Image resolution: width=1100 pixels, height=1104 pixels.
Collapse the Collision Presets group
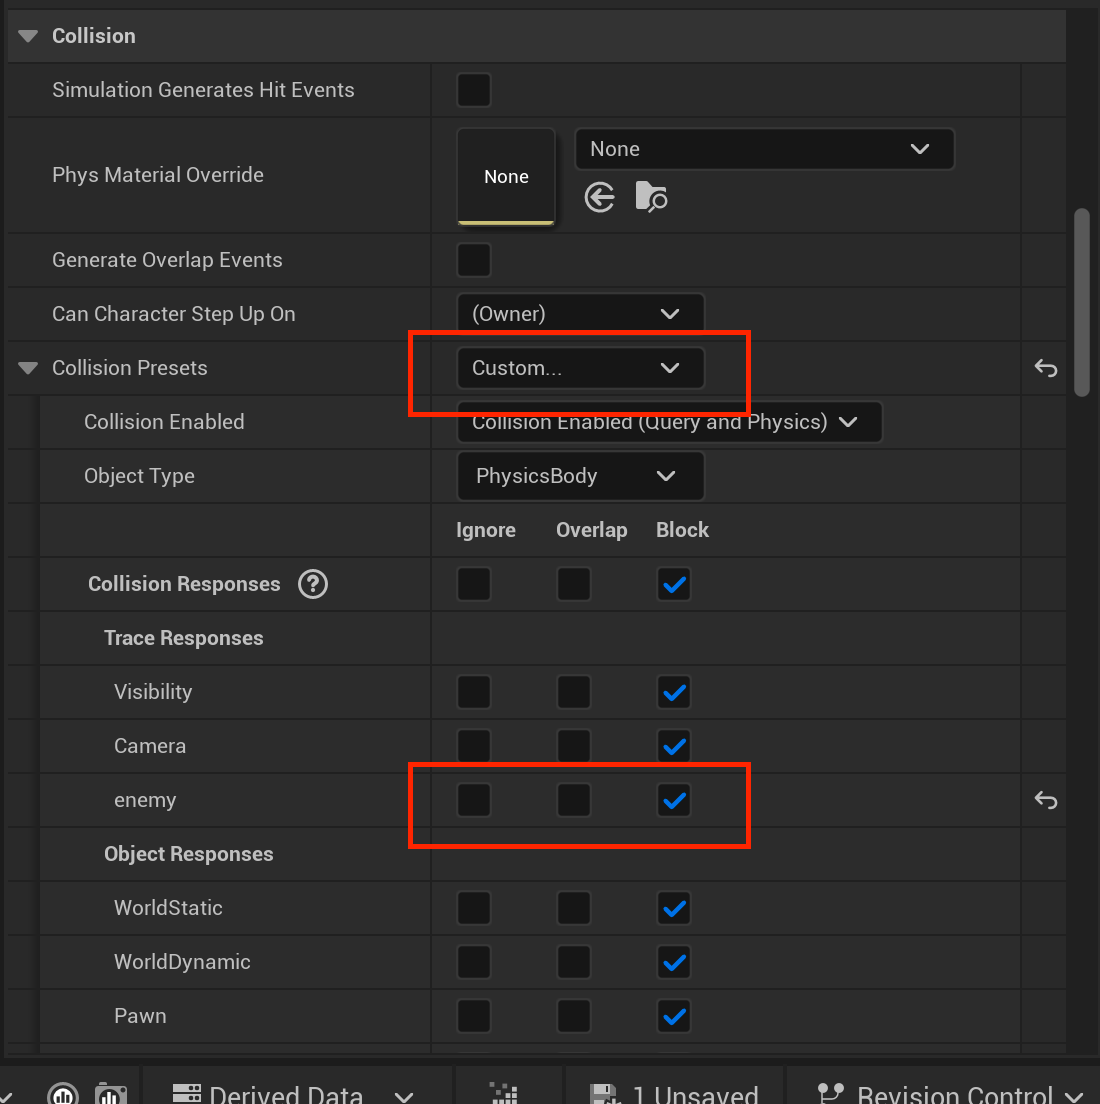(x=28, y=368)
